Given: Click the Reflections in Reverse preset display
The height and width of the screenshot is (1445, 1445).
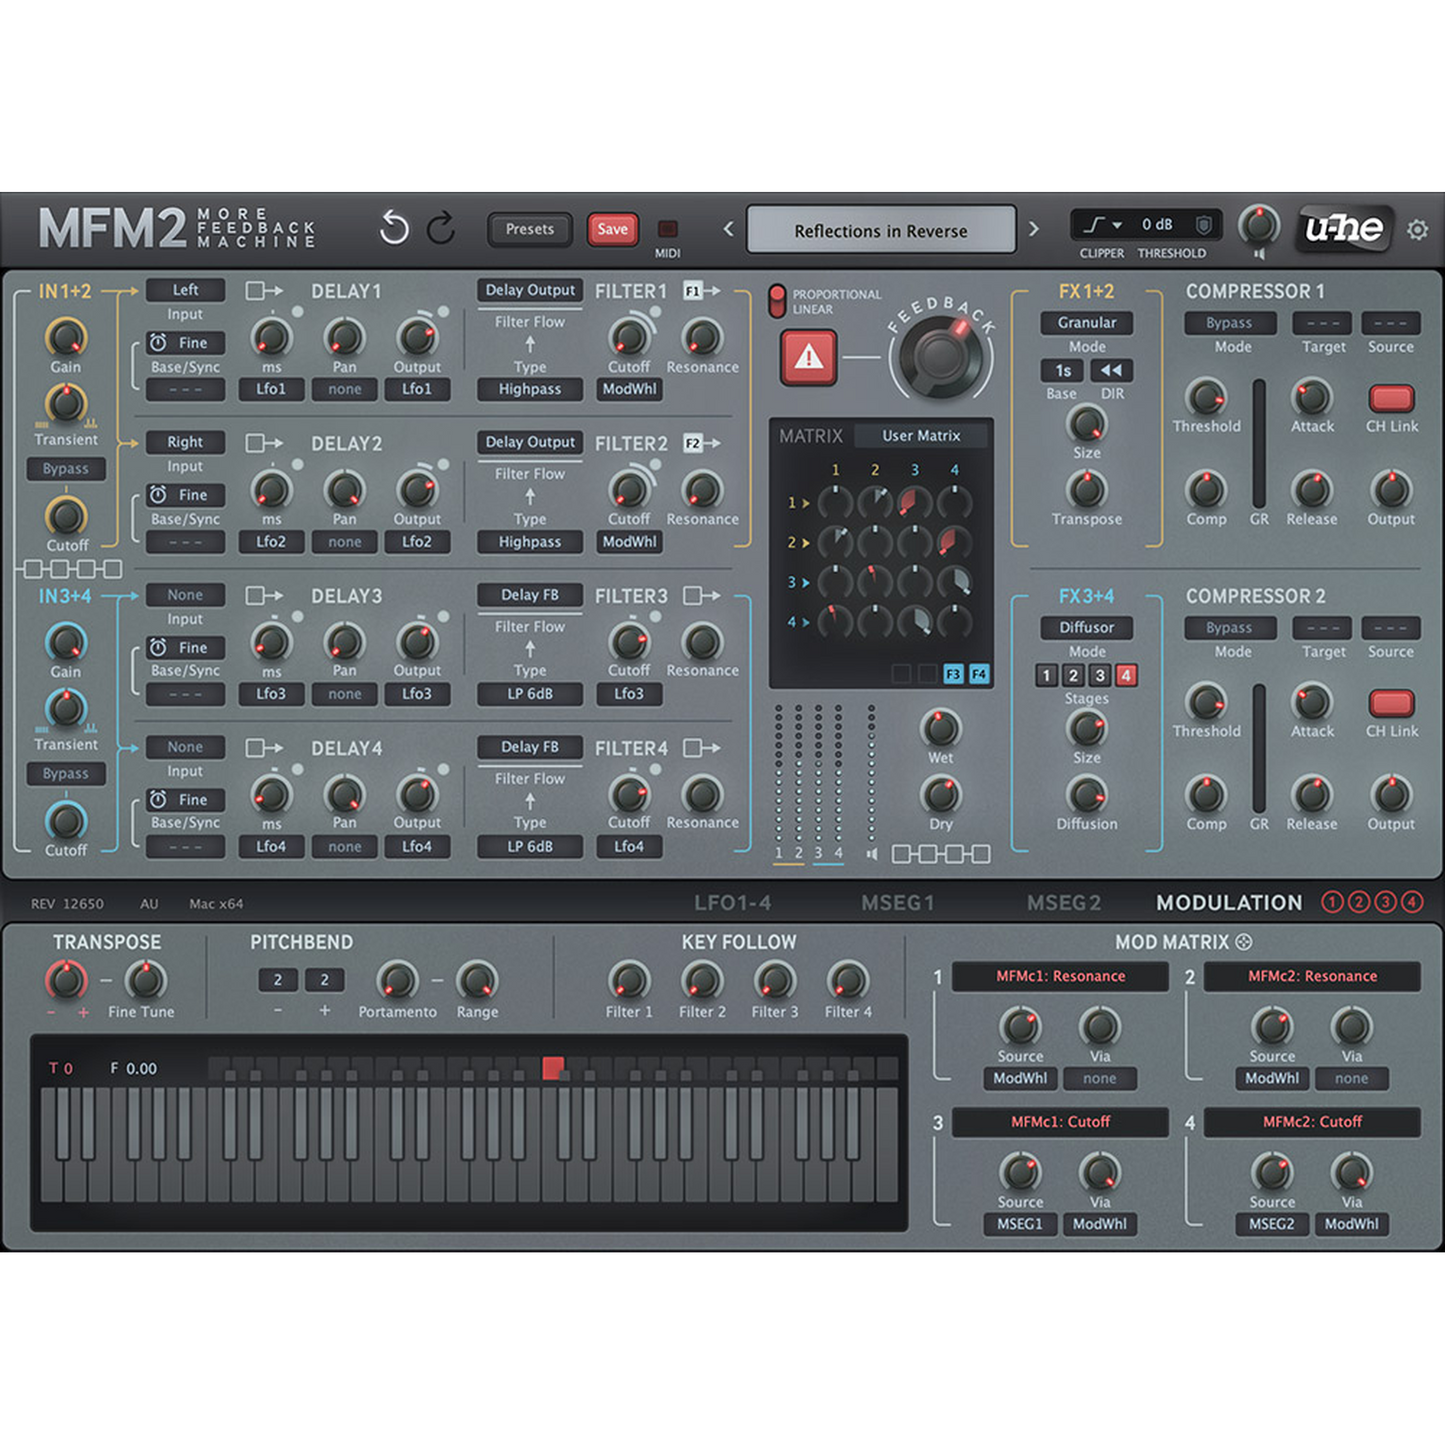Looking at the screenshot, I should coord(880,231).
